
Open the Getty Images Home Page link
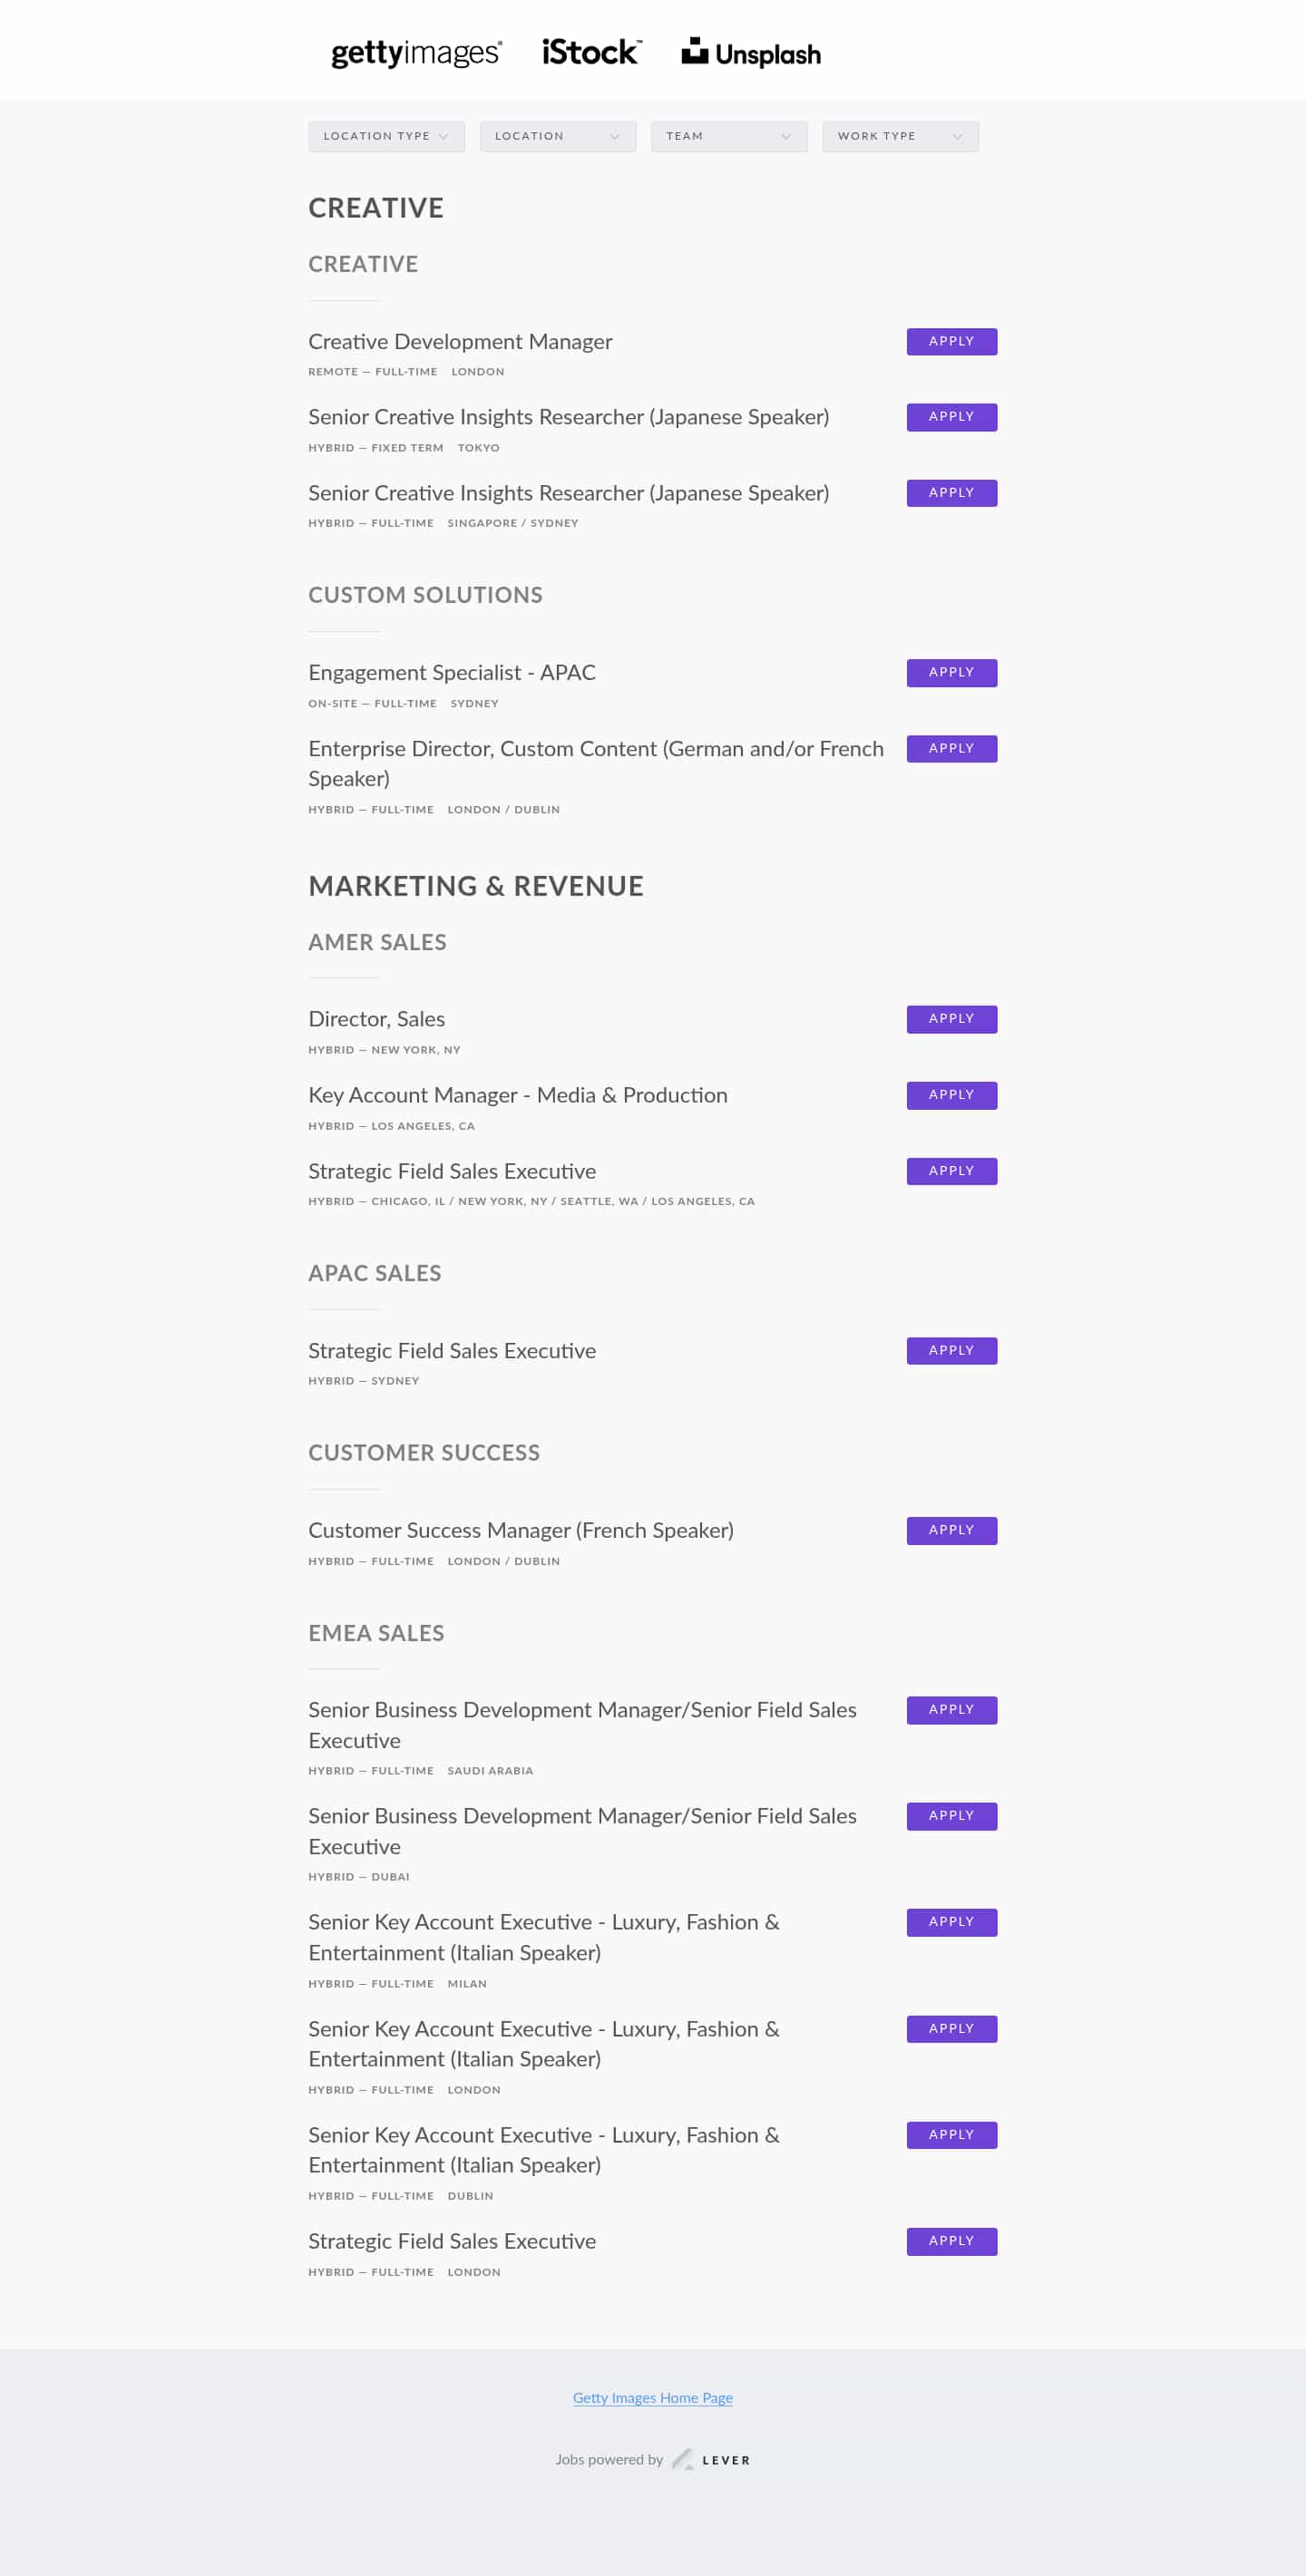(652, 2397)
